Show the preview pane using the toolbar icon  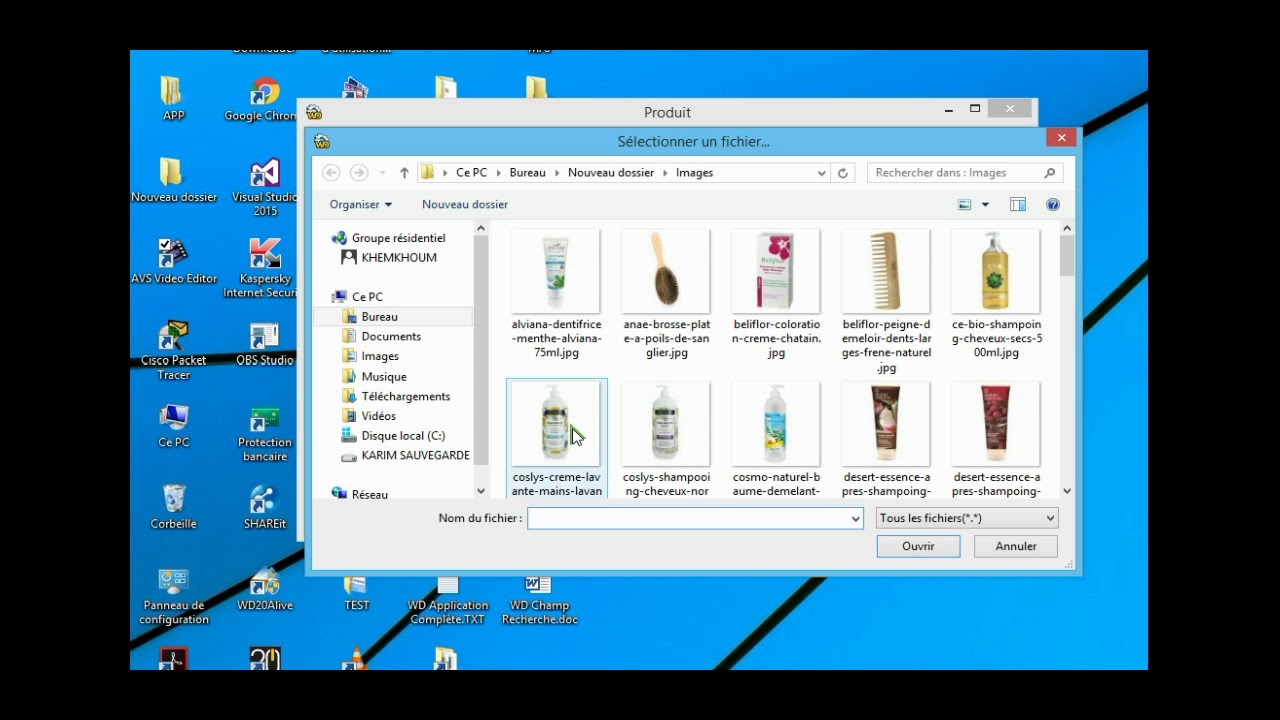[1018, 204]
